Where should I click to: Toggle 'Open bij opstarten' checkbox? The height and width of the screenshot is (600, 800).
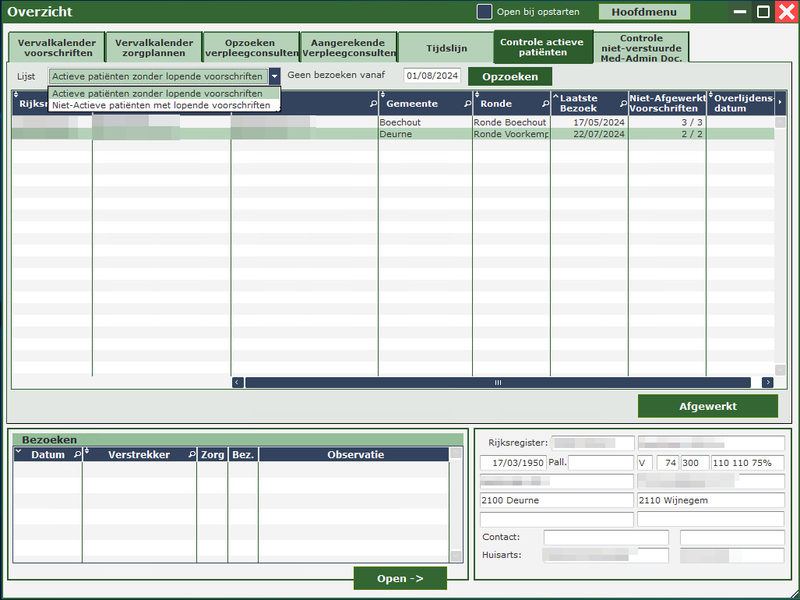[x=484, y=12]
